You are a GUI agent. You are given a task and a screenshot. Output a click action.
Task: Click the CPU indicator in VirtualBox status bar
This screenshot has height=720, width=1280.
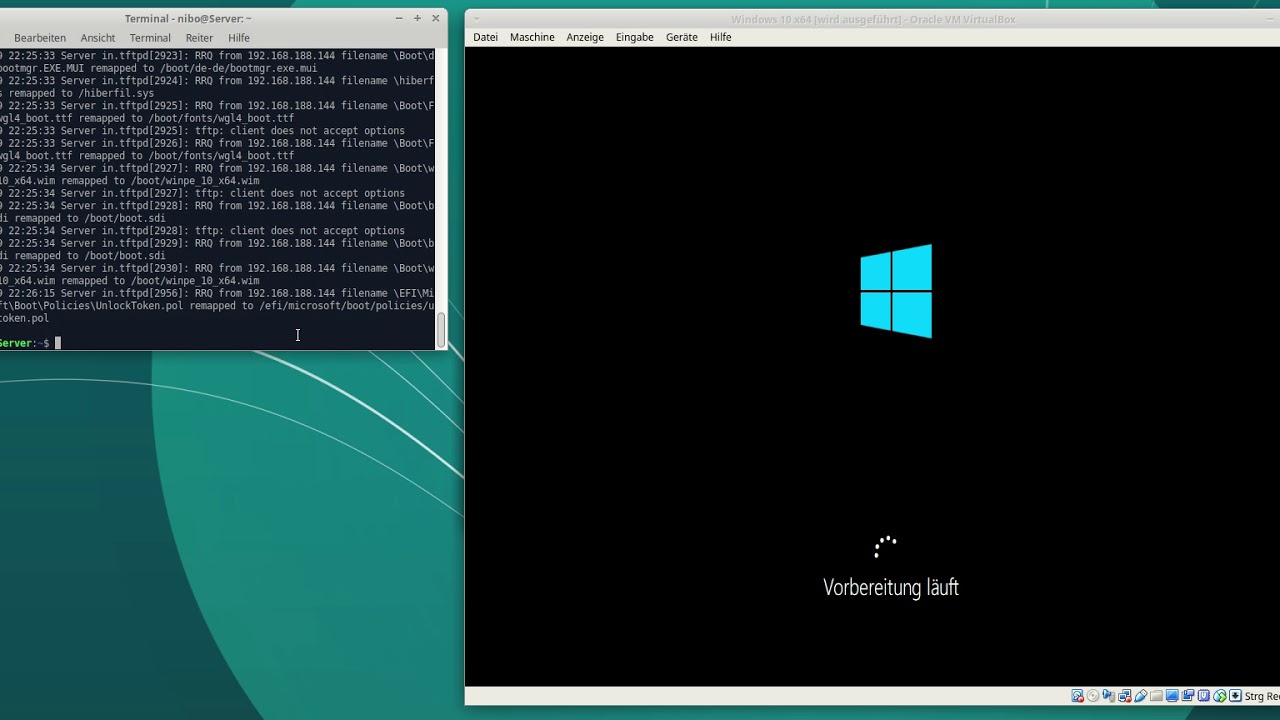pyautogui.click(x=1204, y=696)
